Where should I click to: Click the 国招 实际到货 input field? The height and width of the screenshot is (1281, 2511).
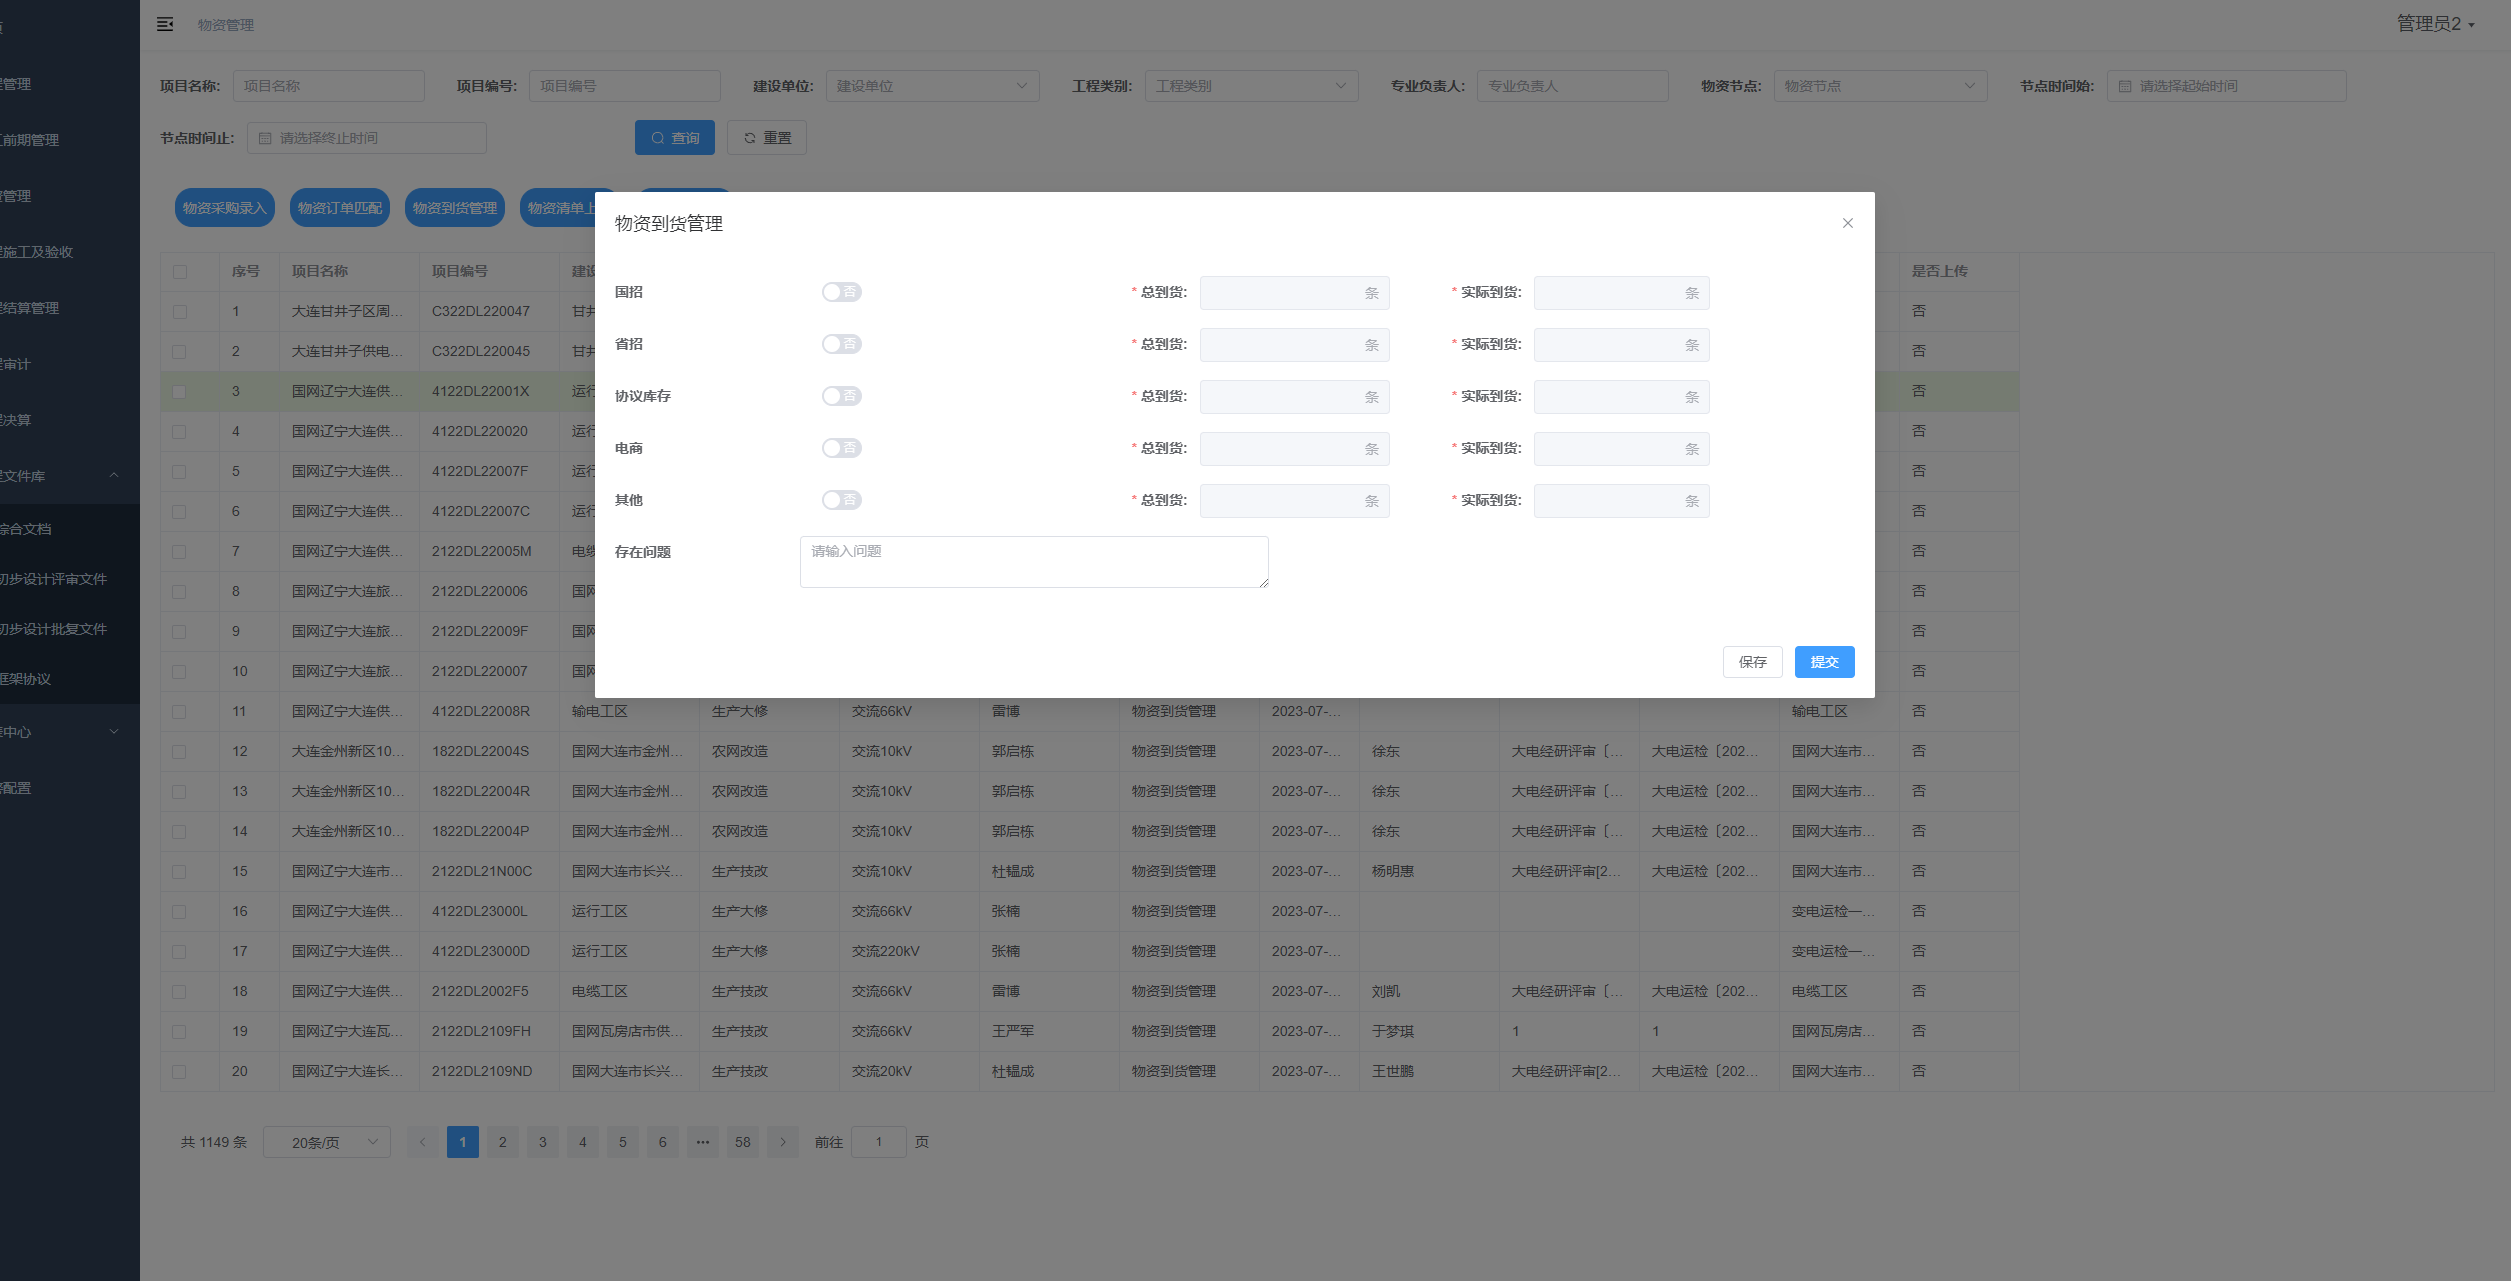[x=1621, y=293]
